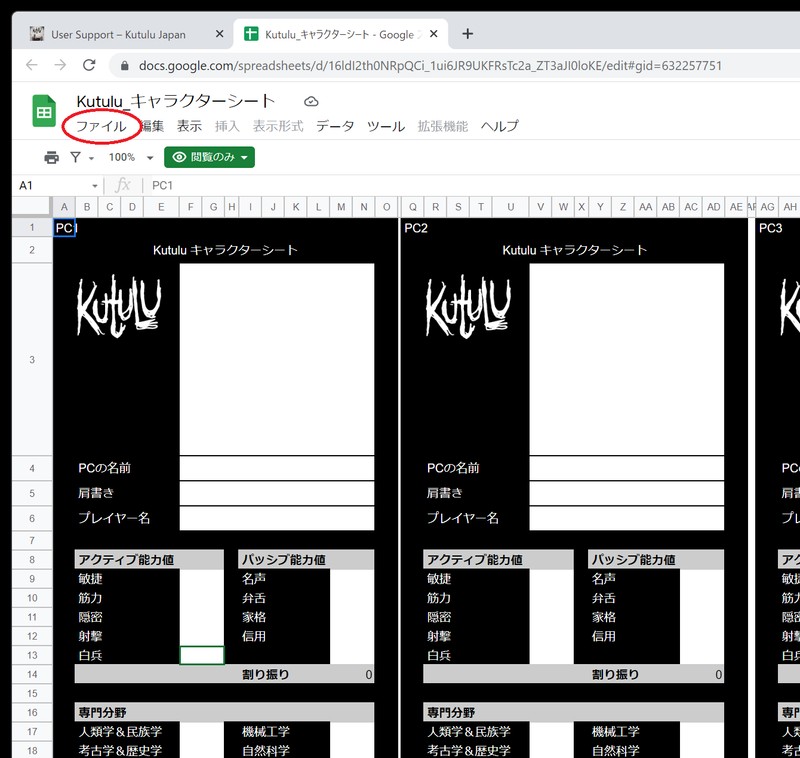Click the PC1 アクティブ能力値 header
This screenshot has width=800, height=758.
(149, 560)
